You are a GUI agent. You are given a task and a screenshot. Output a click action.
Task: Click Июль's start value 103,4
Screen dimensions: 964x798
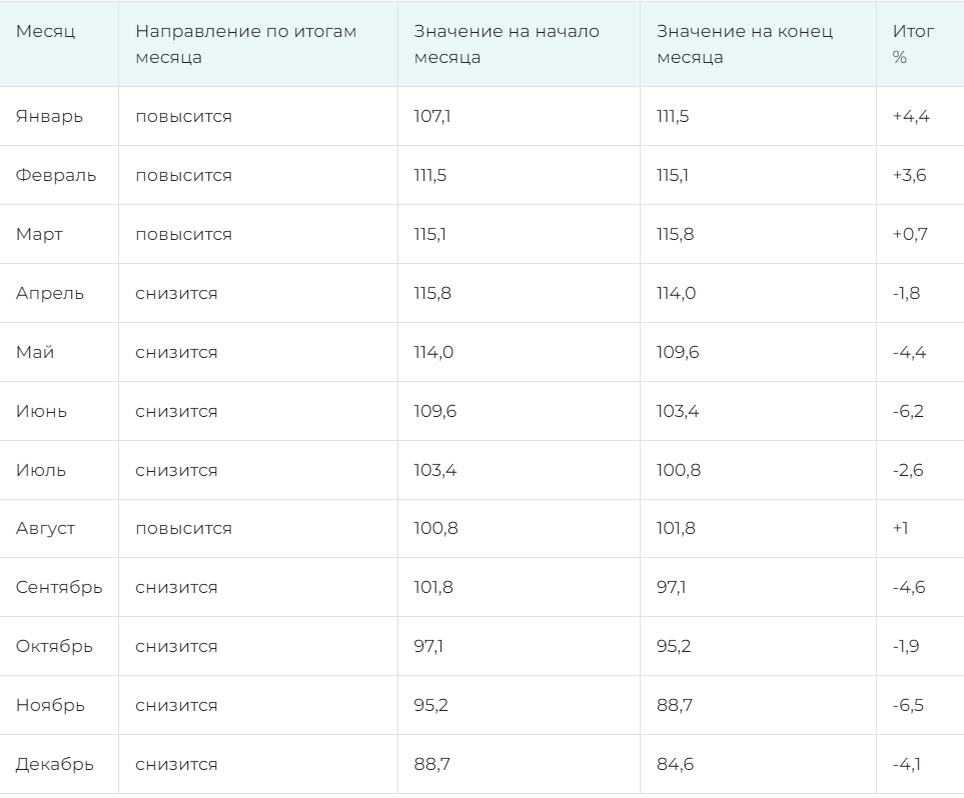click(435, 470)
